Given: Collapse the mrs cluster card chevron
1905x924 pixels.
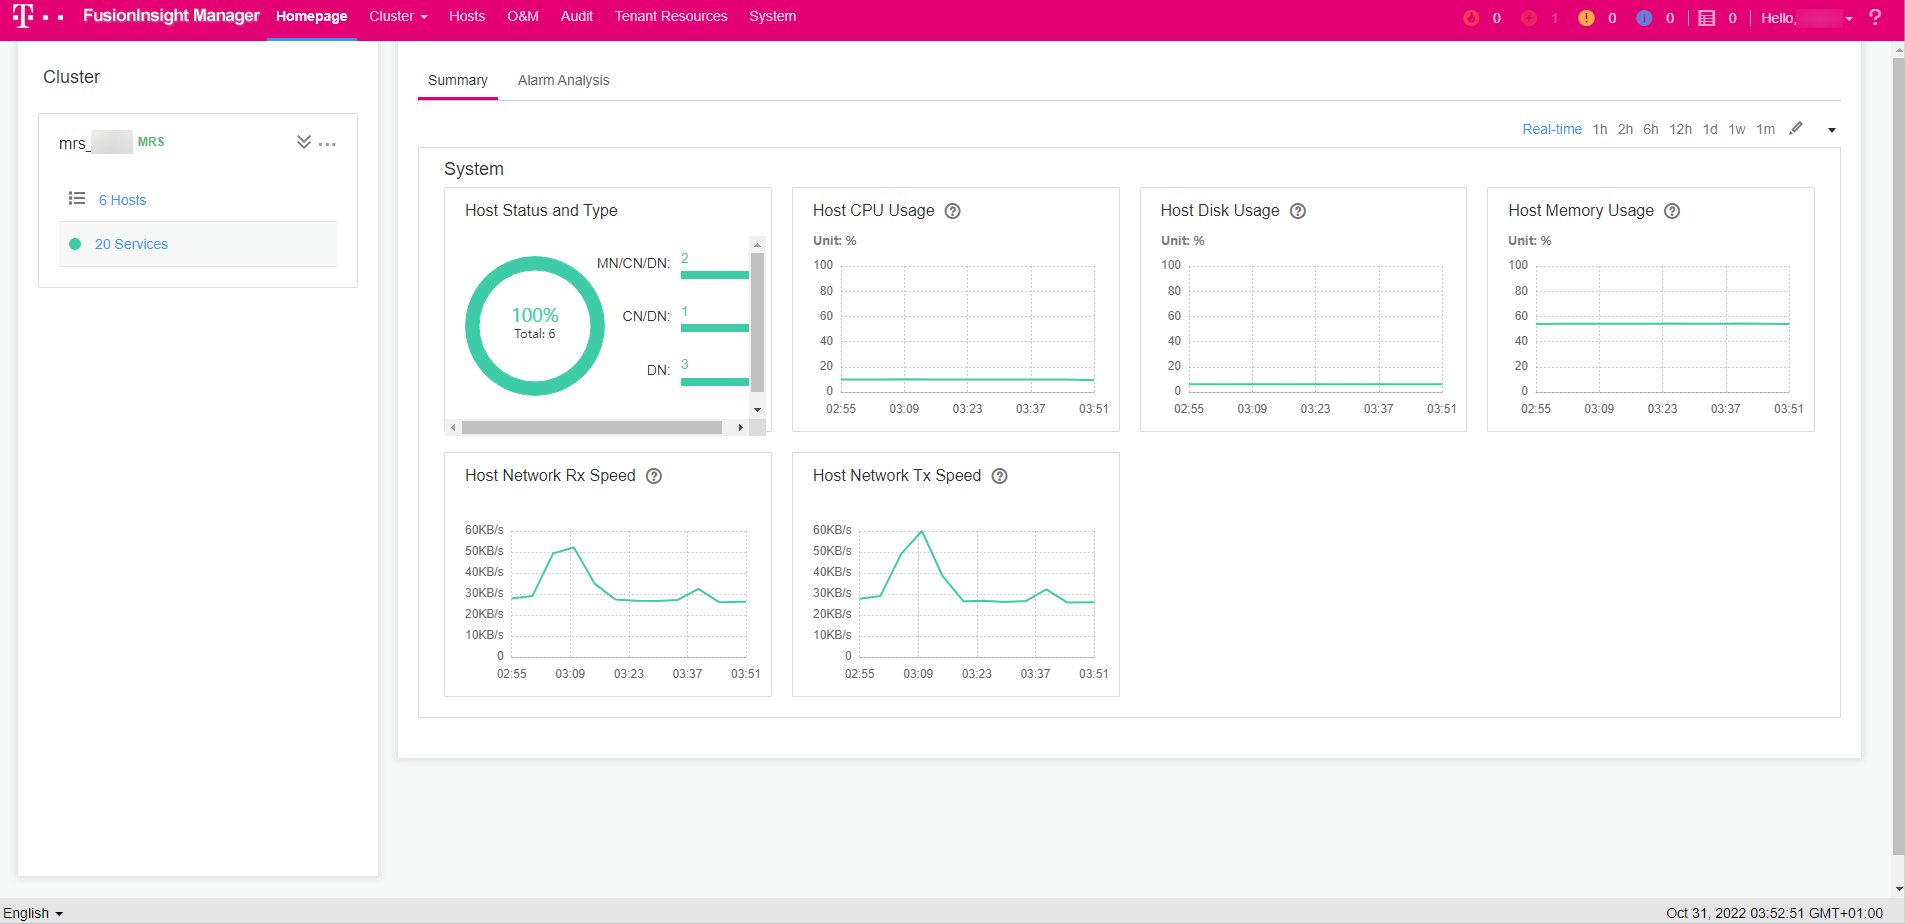Looking at the screenshot, I should tap(304, 142).
